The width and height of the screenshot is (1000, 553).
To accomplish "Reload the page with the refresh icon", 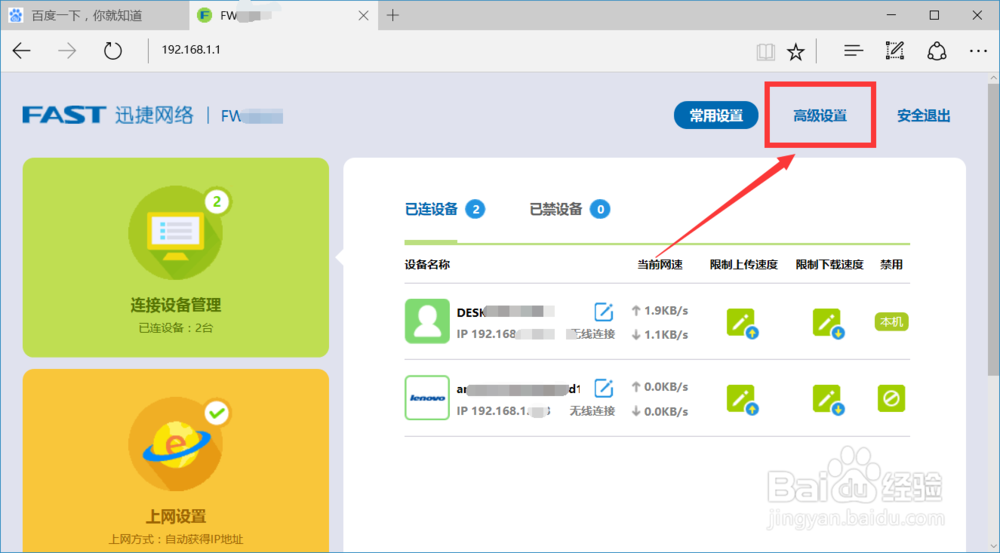I will point(113,51).
